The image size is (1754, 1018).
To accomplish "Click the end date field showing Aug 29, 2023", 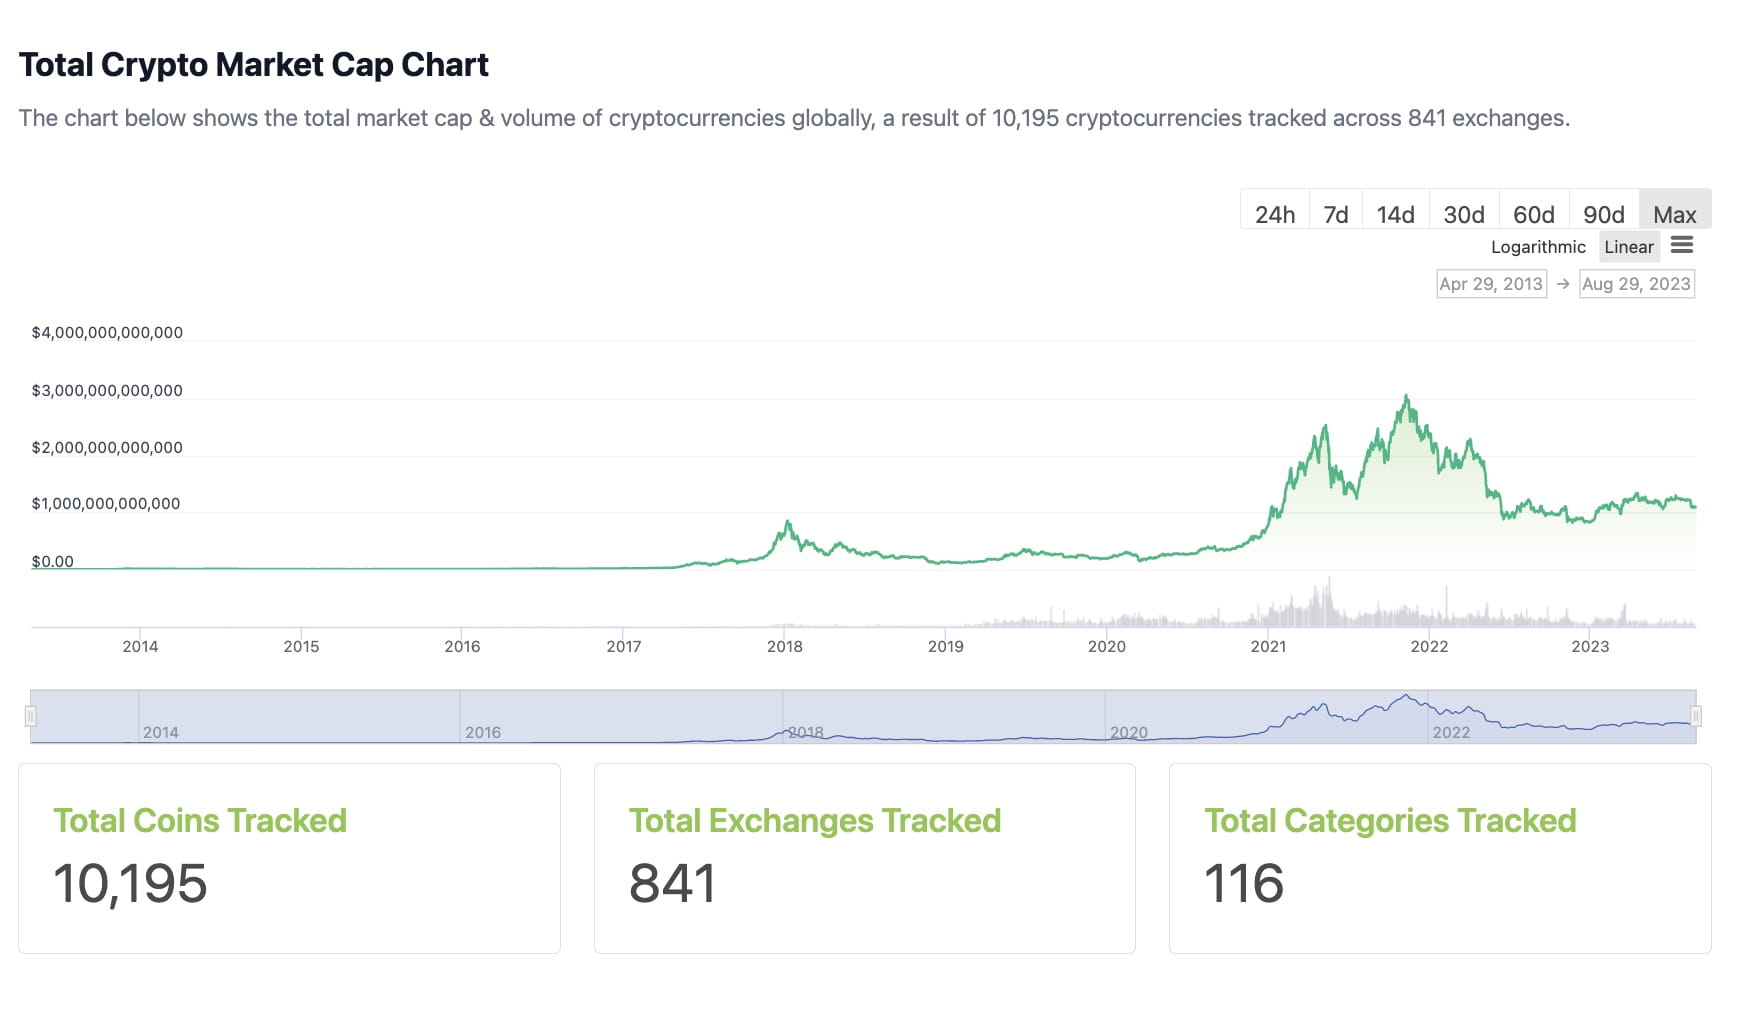I will coord(1636,283).
